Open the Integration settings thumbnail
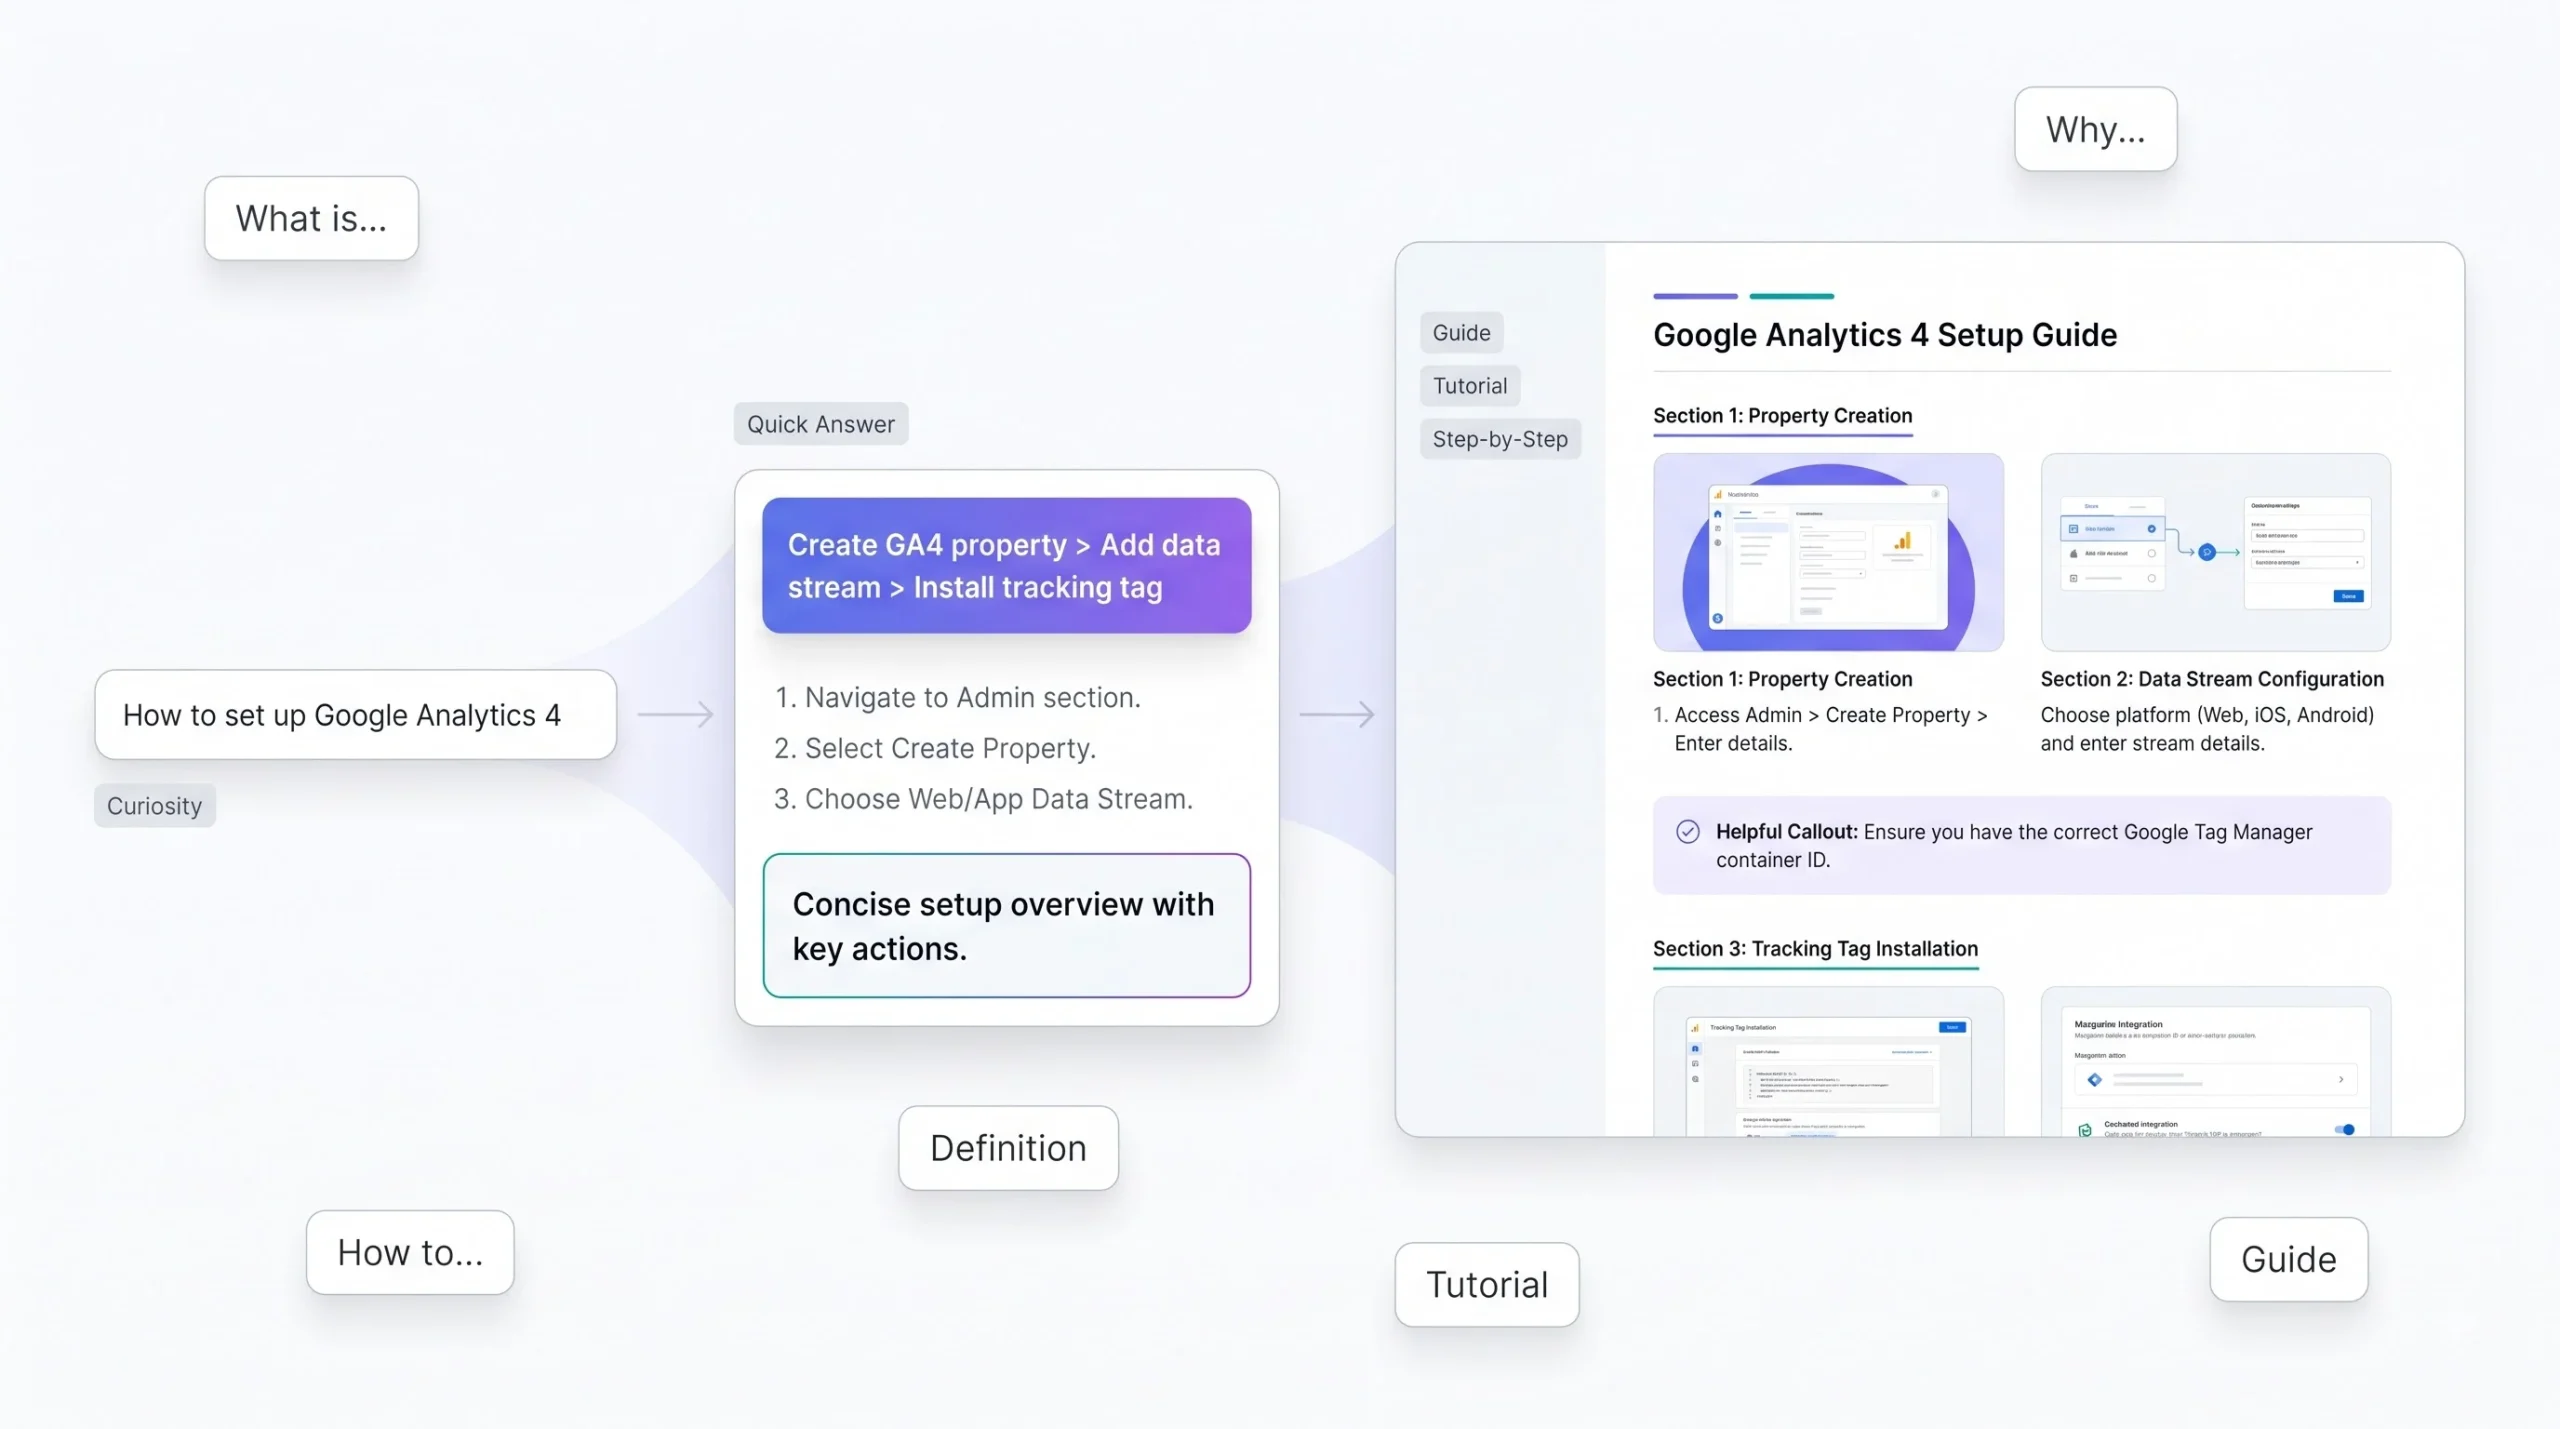The height and width of the screenshot is (1429, 2560). 2215,1062
